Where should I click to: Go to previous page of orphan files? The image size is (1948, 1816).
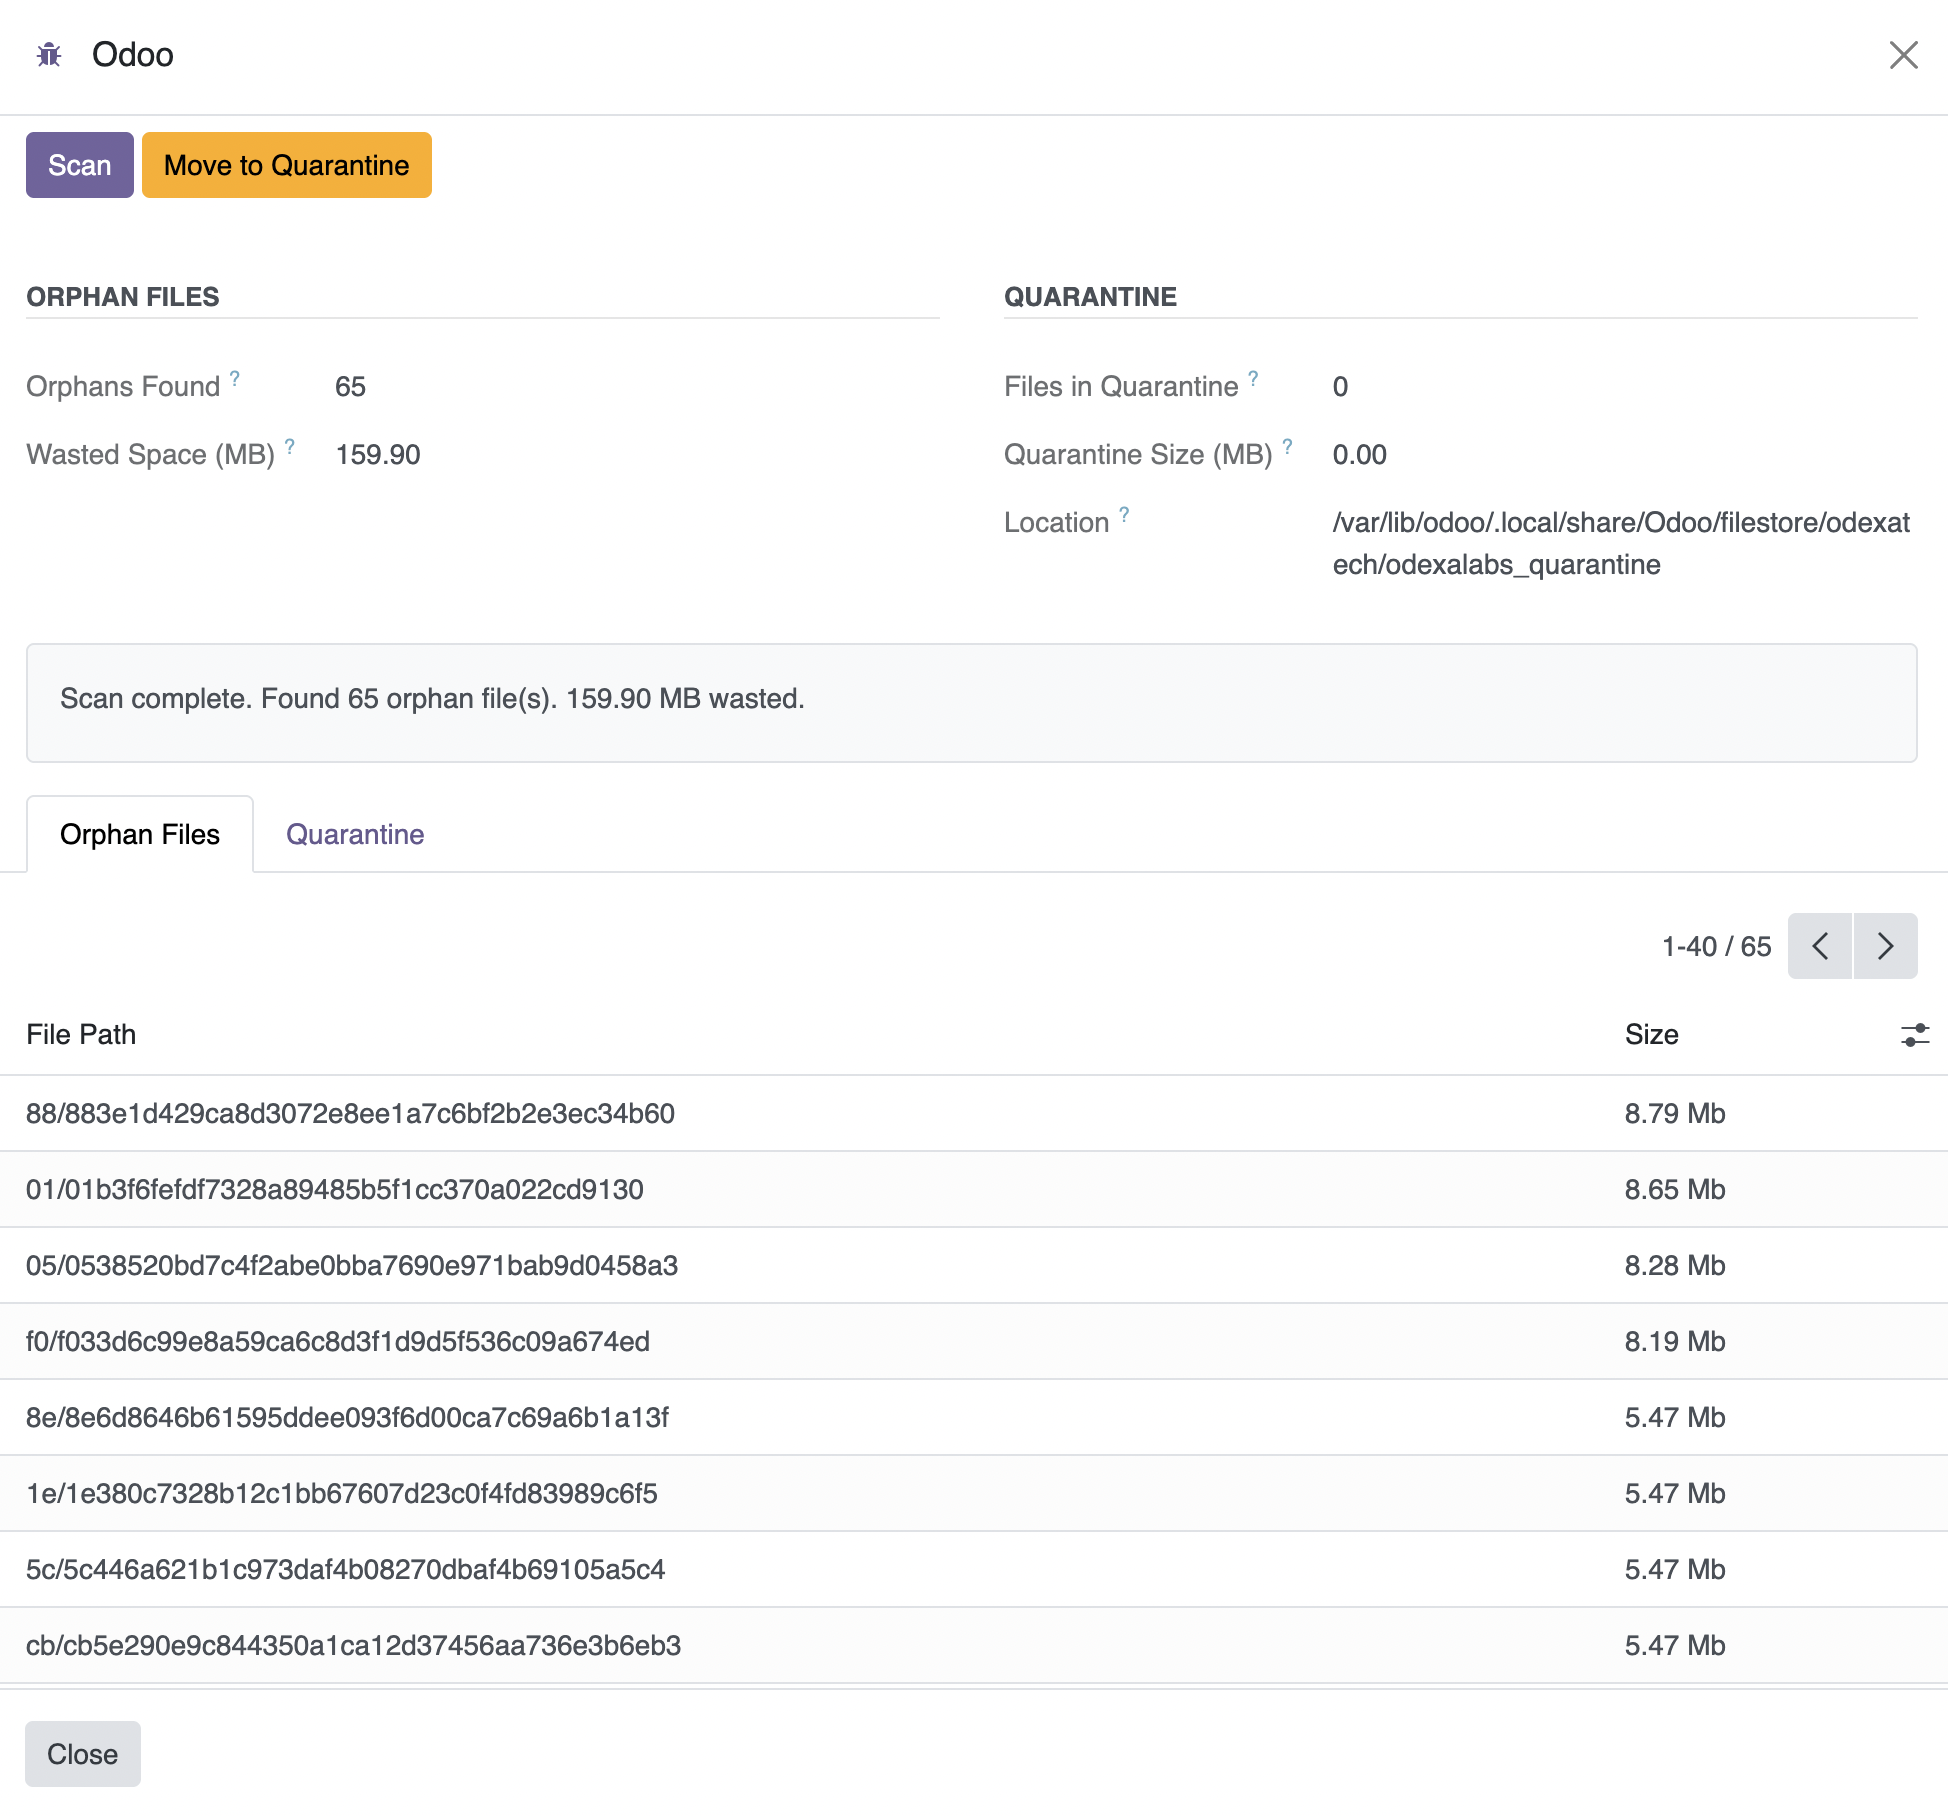coord(1820,946)
